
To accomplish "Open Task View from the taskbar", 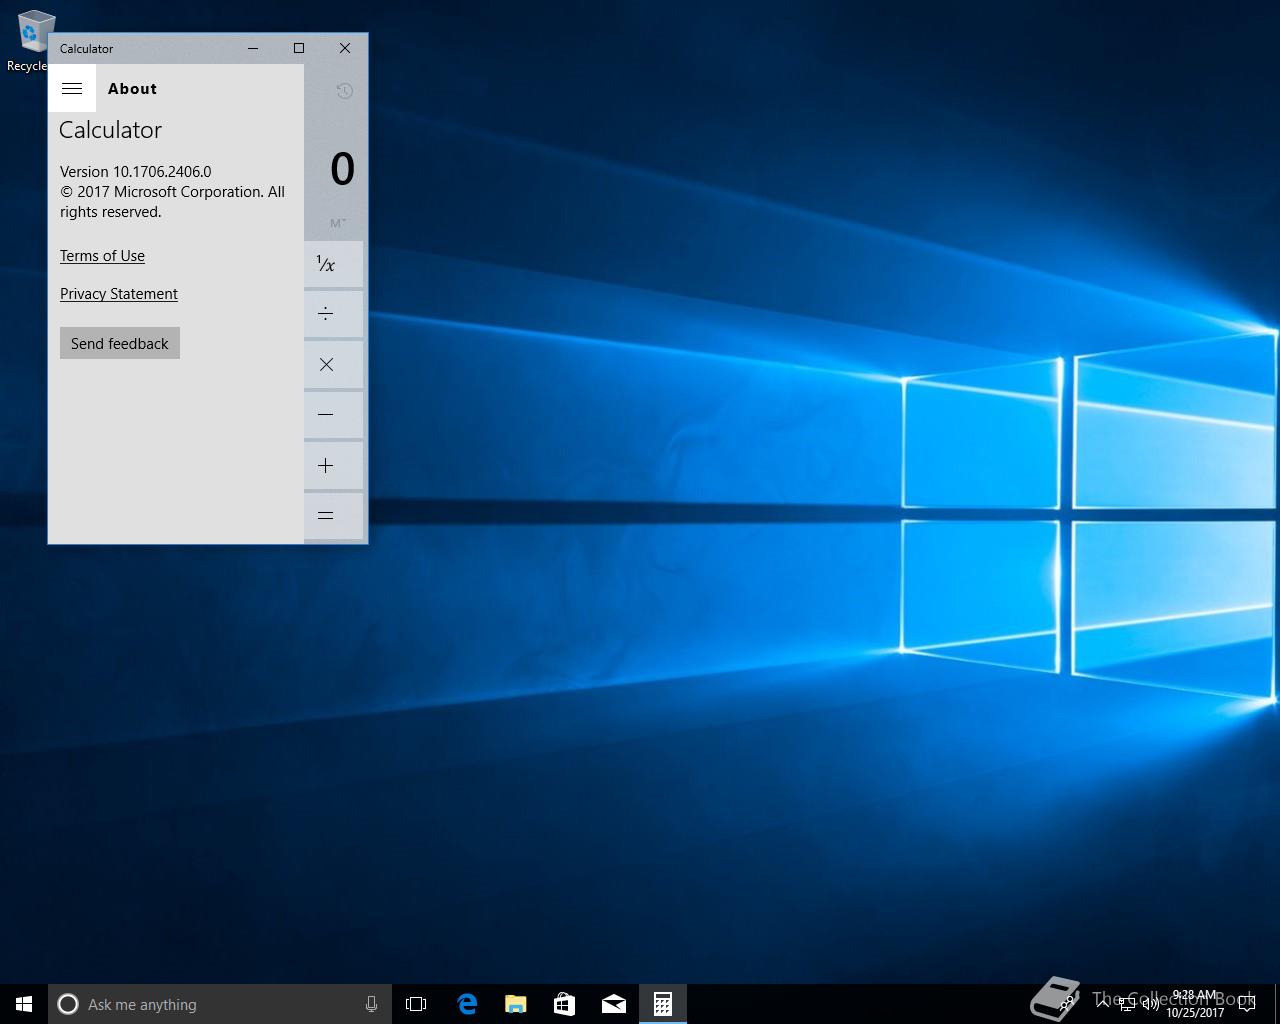I will point(416,1004).
